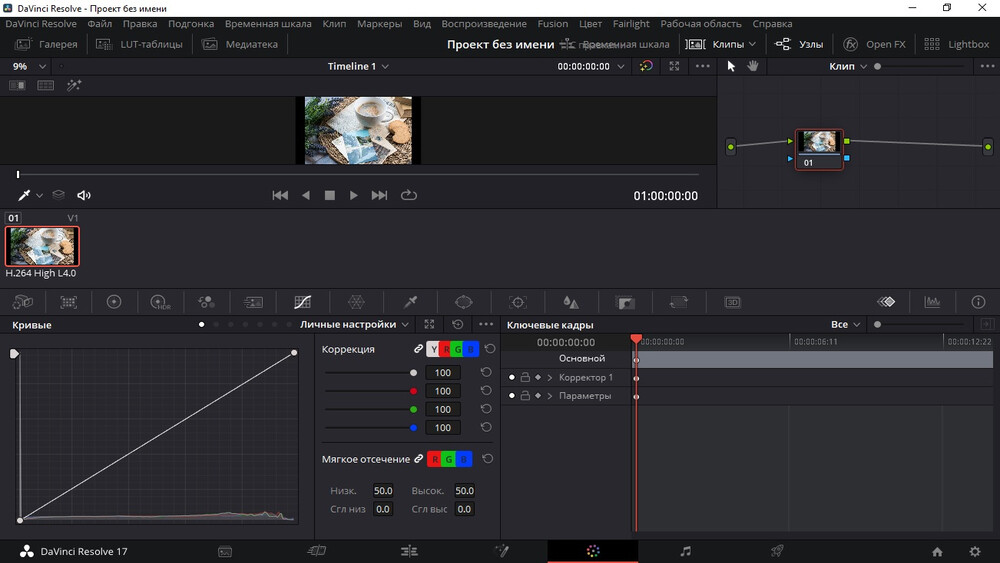Toggle the green channel in Коррекция
This screenshot has height=563, width=1000.
(x=458, y=349)
